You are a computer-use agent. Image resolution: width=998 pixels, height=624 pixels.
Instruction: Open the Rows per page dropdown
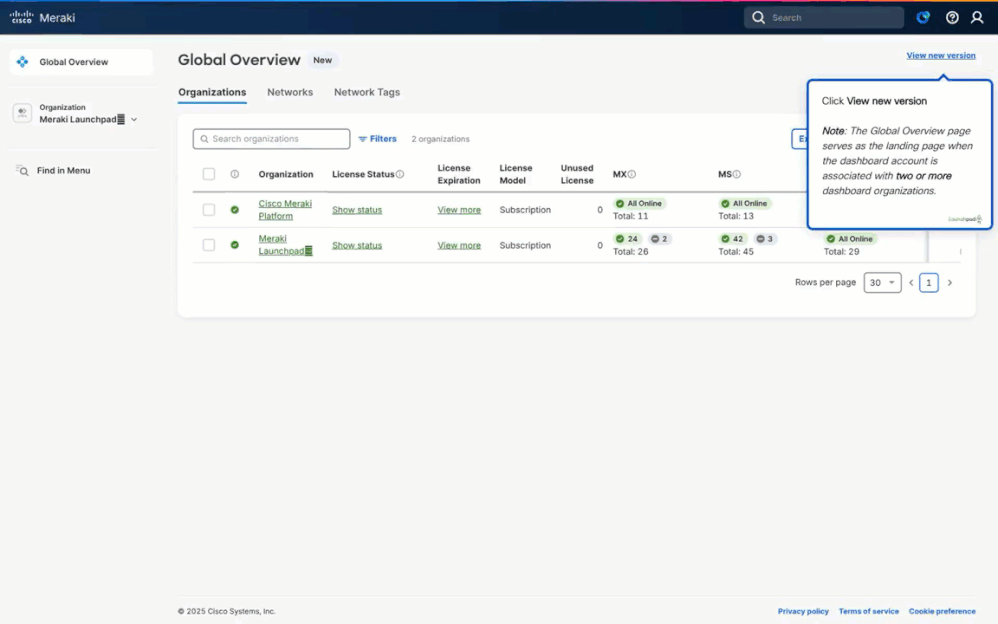[x=882, y=282]
